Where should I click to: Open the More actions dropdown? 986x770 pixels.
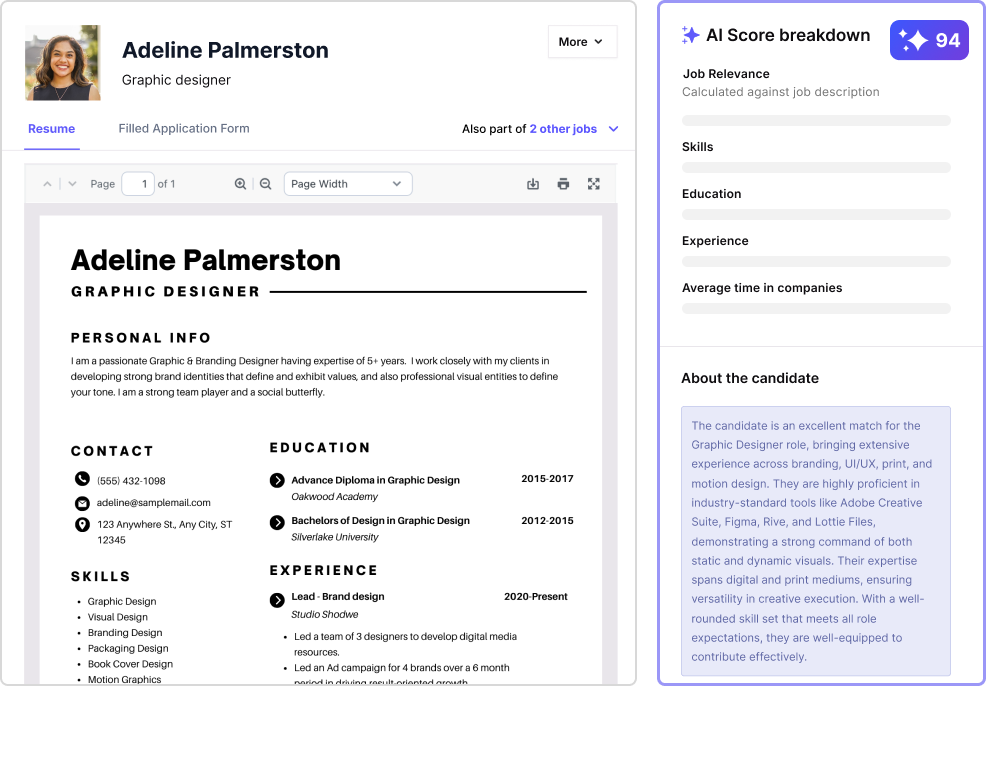tap(582, 42)
